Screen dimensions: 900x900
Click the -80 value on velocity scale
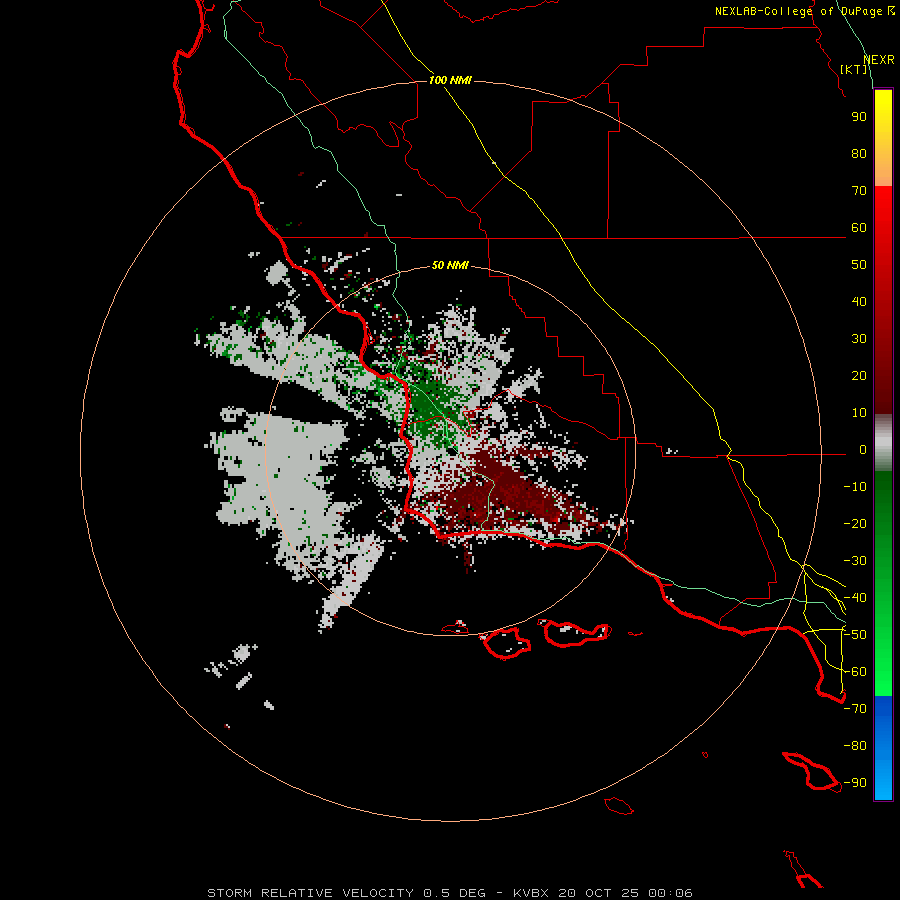coord(855,746)
